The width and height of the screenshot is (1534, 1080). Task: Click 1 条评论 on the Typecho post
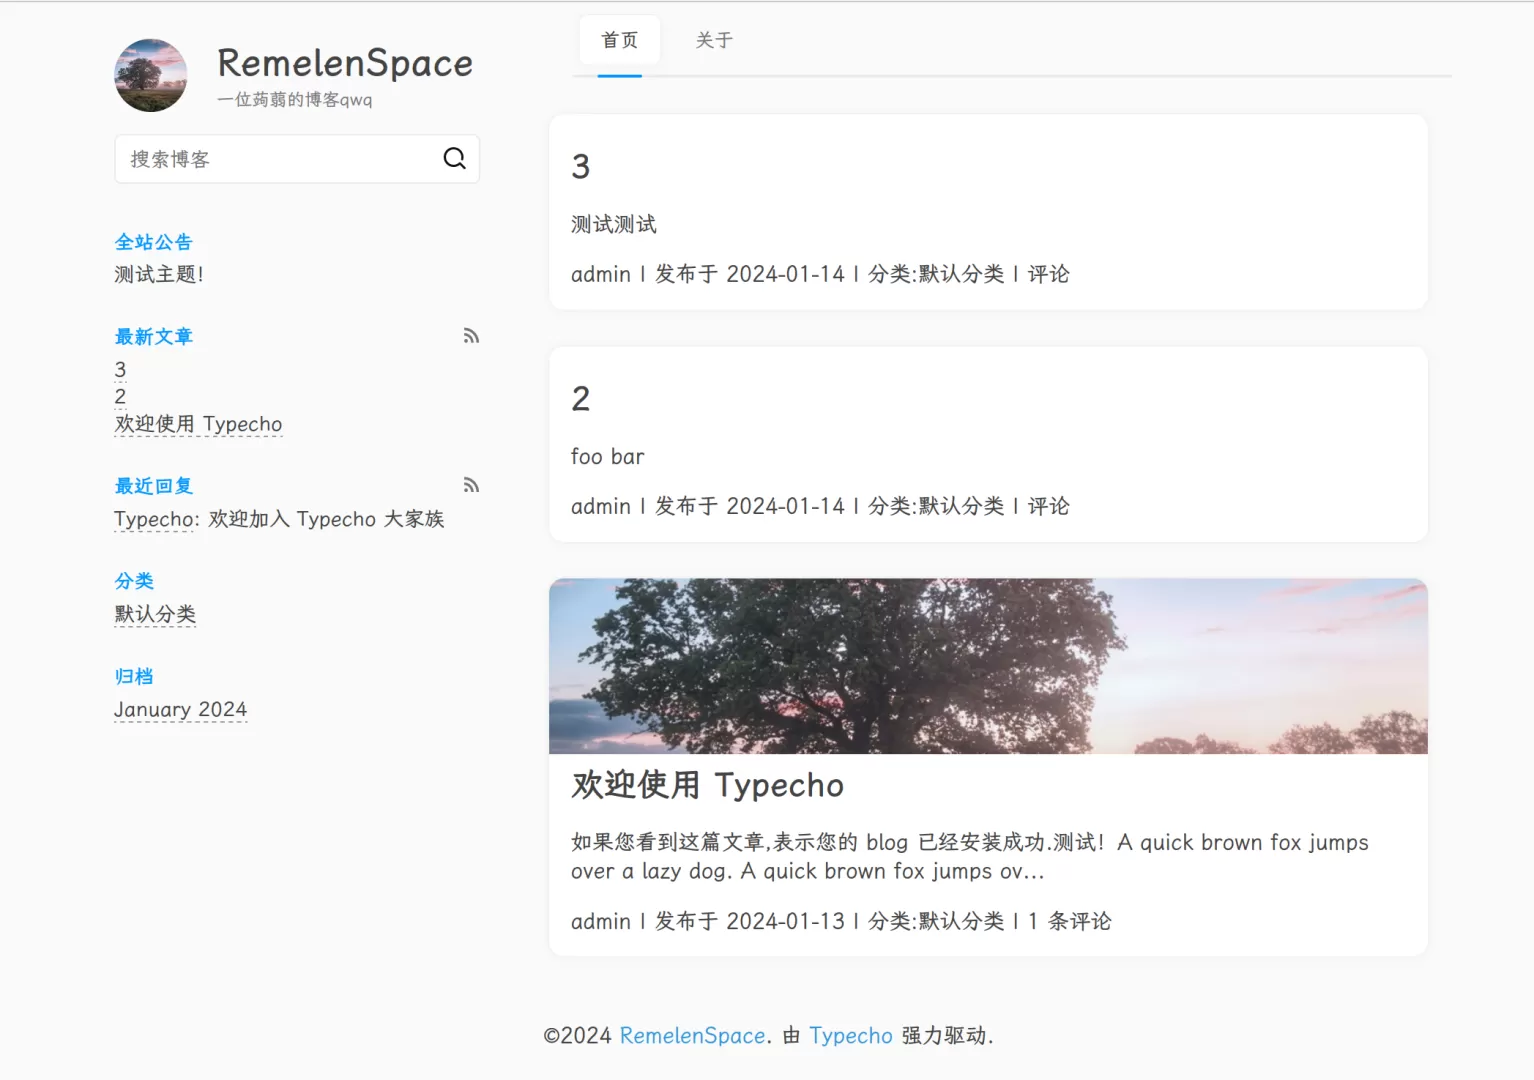[1069, 921]
